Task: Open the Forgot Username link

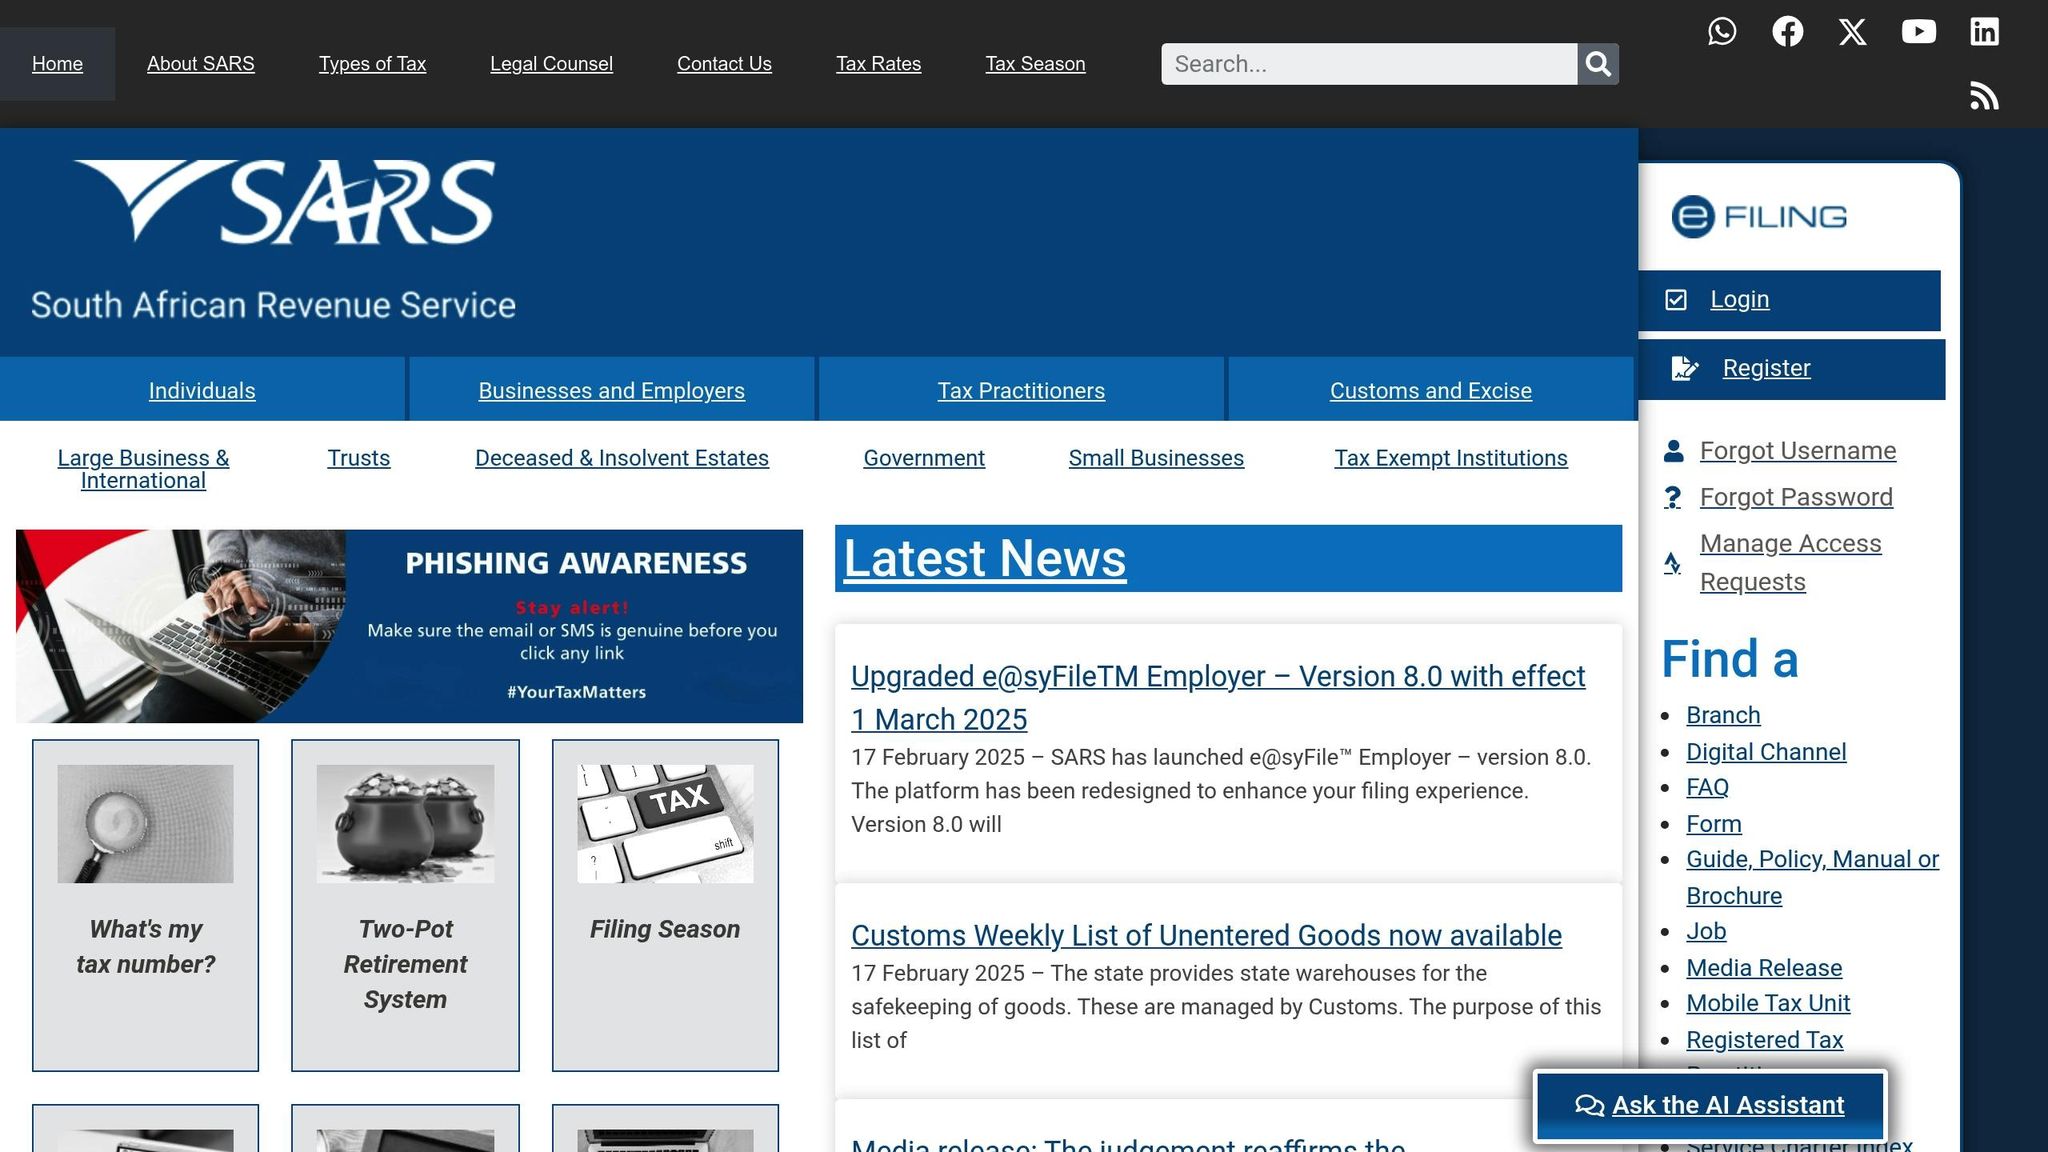Action: click(x=1797, y=451)
